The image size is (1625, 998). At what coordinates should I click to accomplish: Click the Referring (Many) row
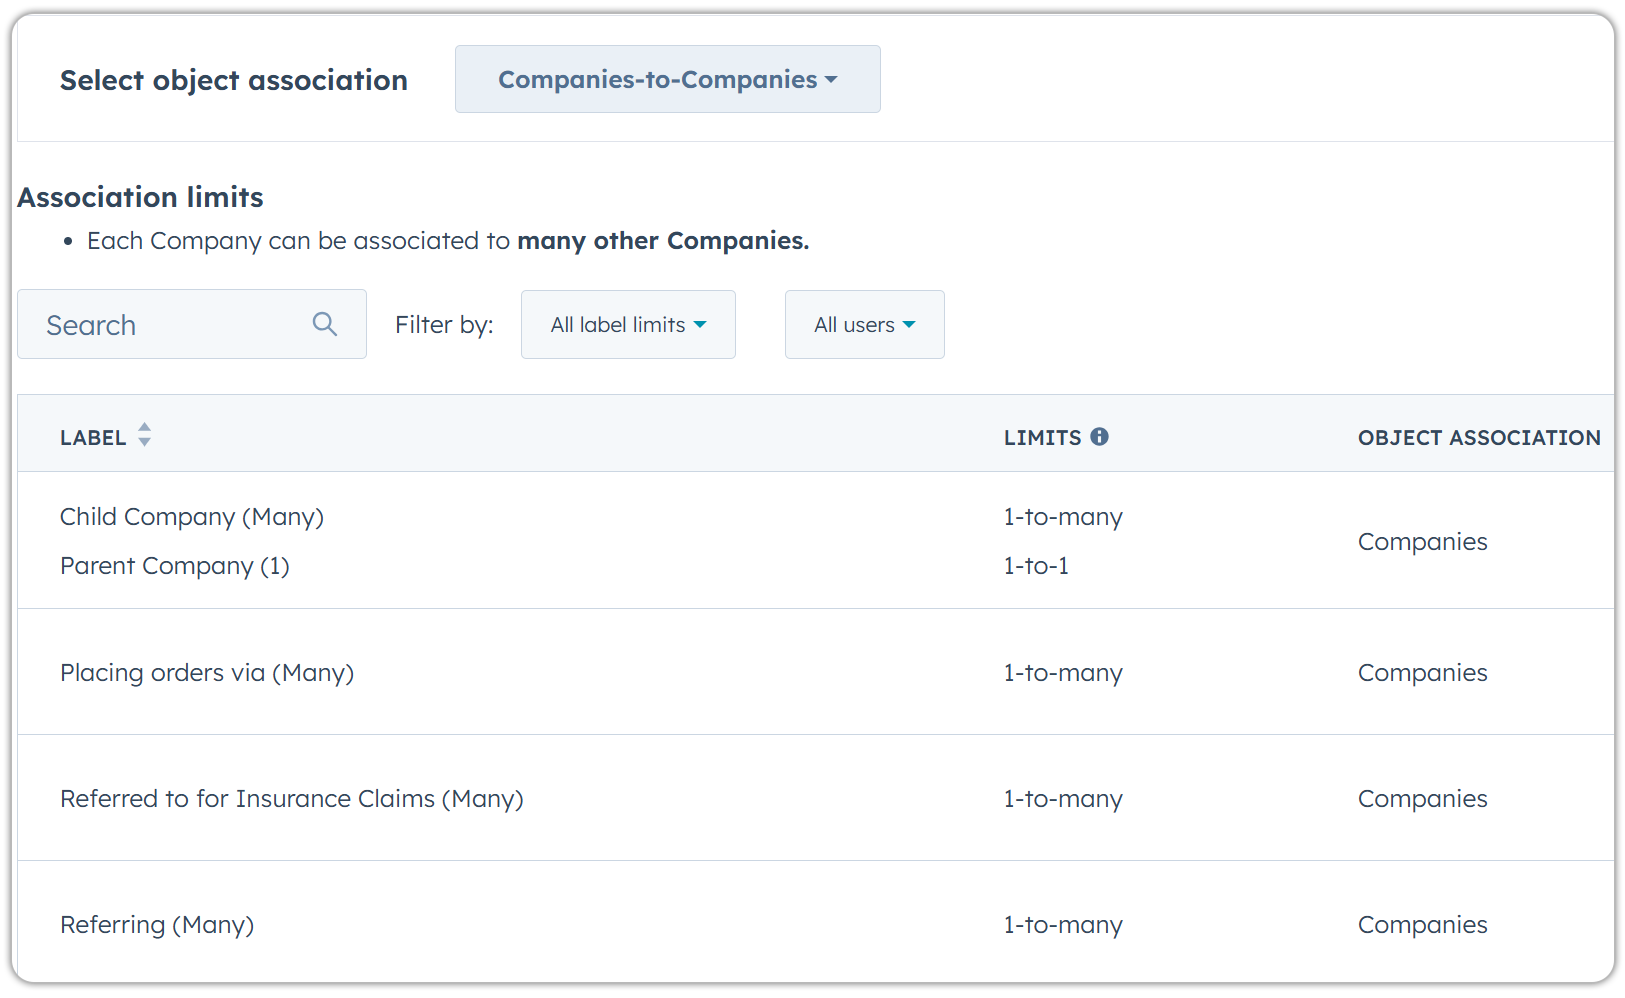coord(156,924)
